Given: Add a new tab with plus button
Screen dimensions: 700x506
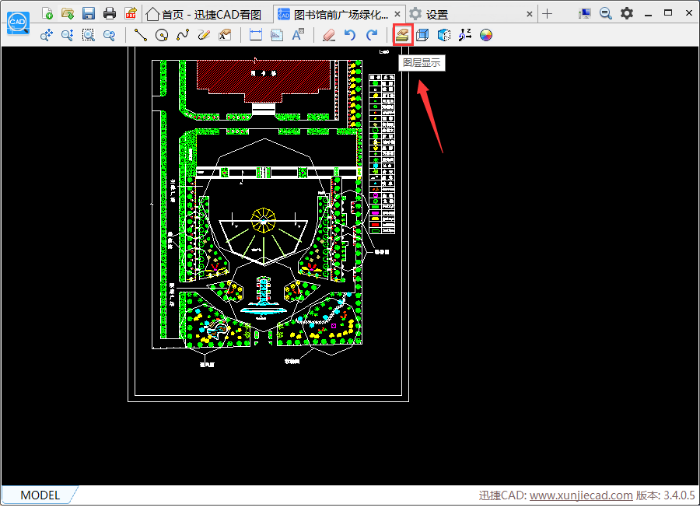Looking at the screenshot, I should [x=547, y=13].
